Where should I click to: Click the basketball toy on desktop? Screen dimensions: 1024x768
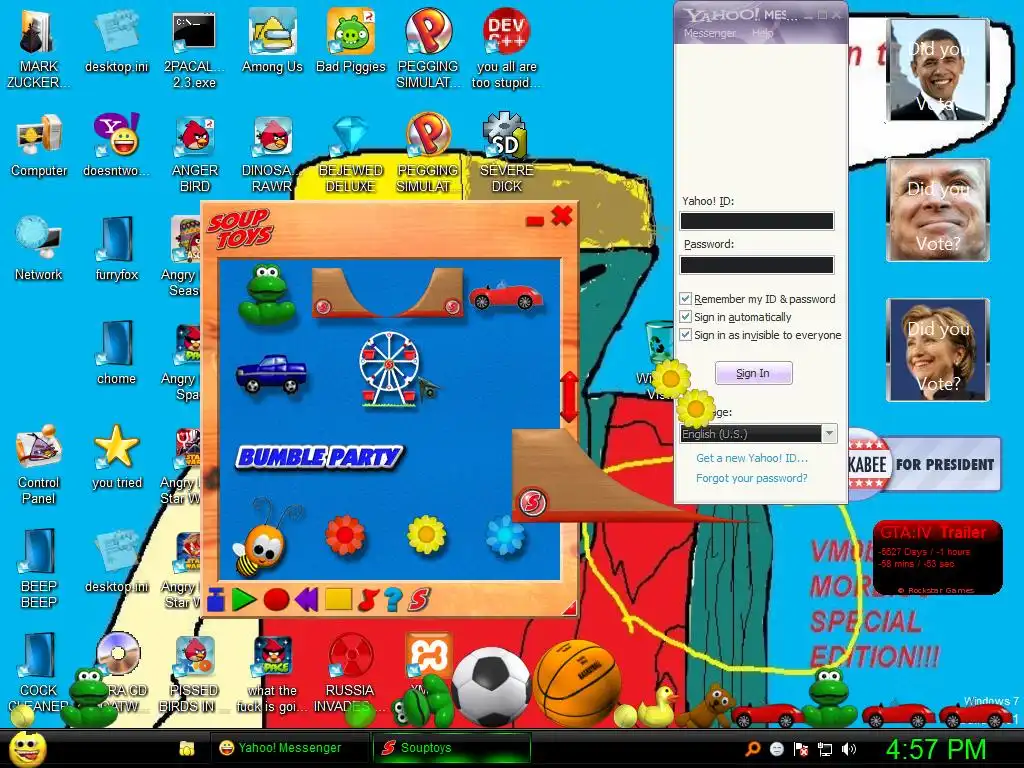pyautogui.click(x=577, y=683)
